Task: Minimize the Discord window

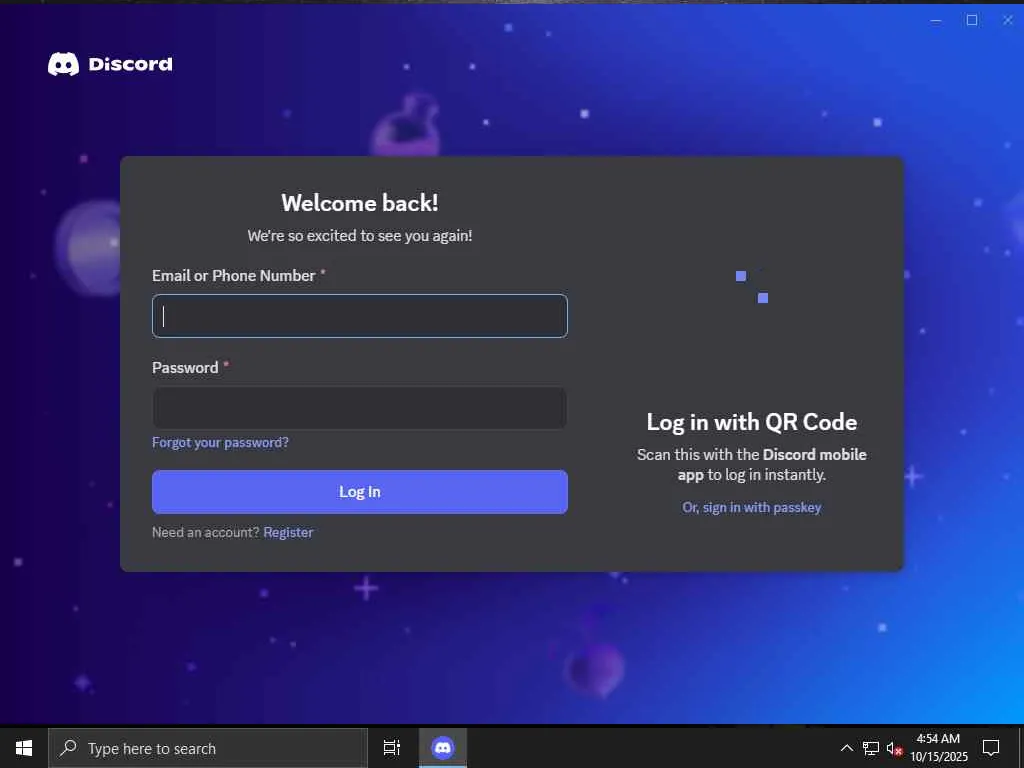Action: [936, 20]
